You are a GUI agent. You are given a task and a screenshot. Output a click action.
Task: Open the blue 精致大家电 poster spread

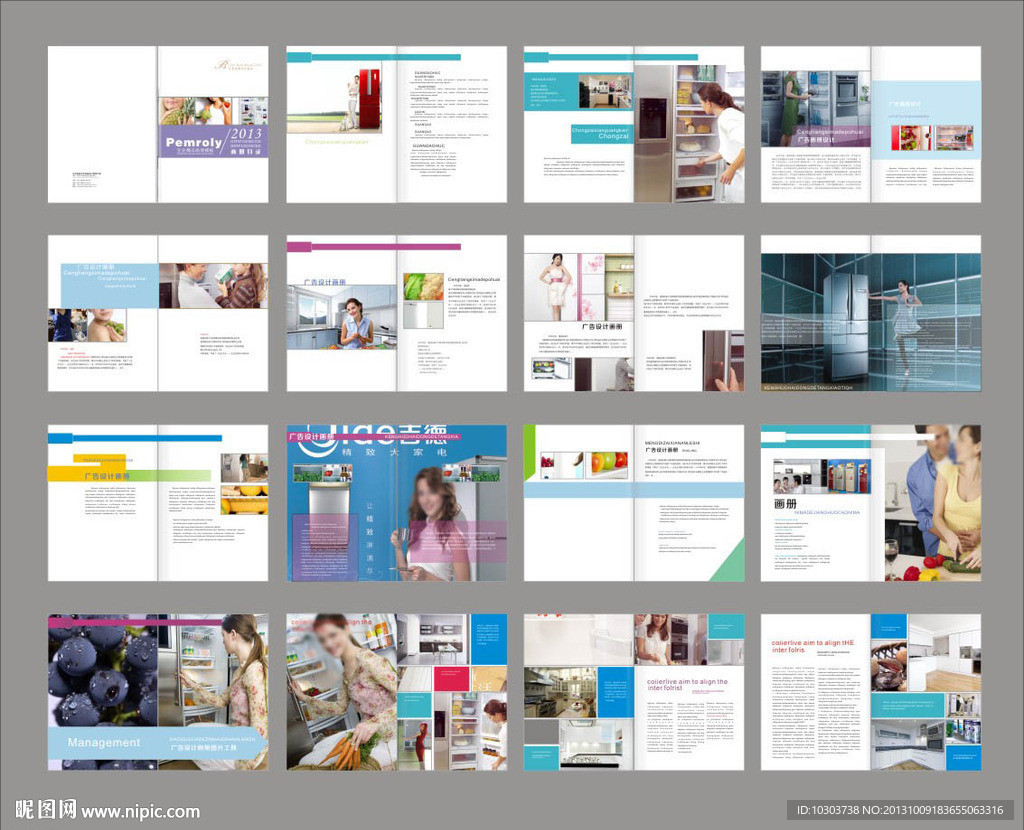[x=396, y=503]
